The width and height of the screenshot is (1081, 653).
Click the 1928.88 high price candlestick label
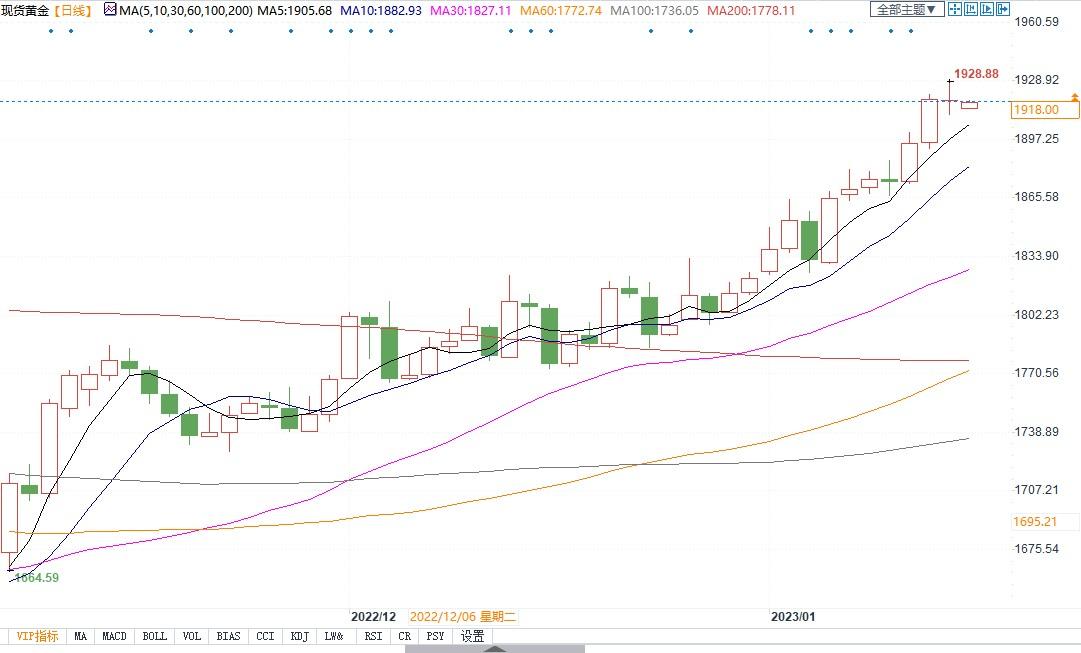(x=976, y=74)
